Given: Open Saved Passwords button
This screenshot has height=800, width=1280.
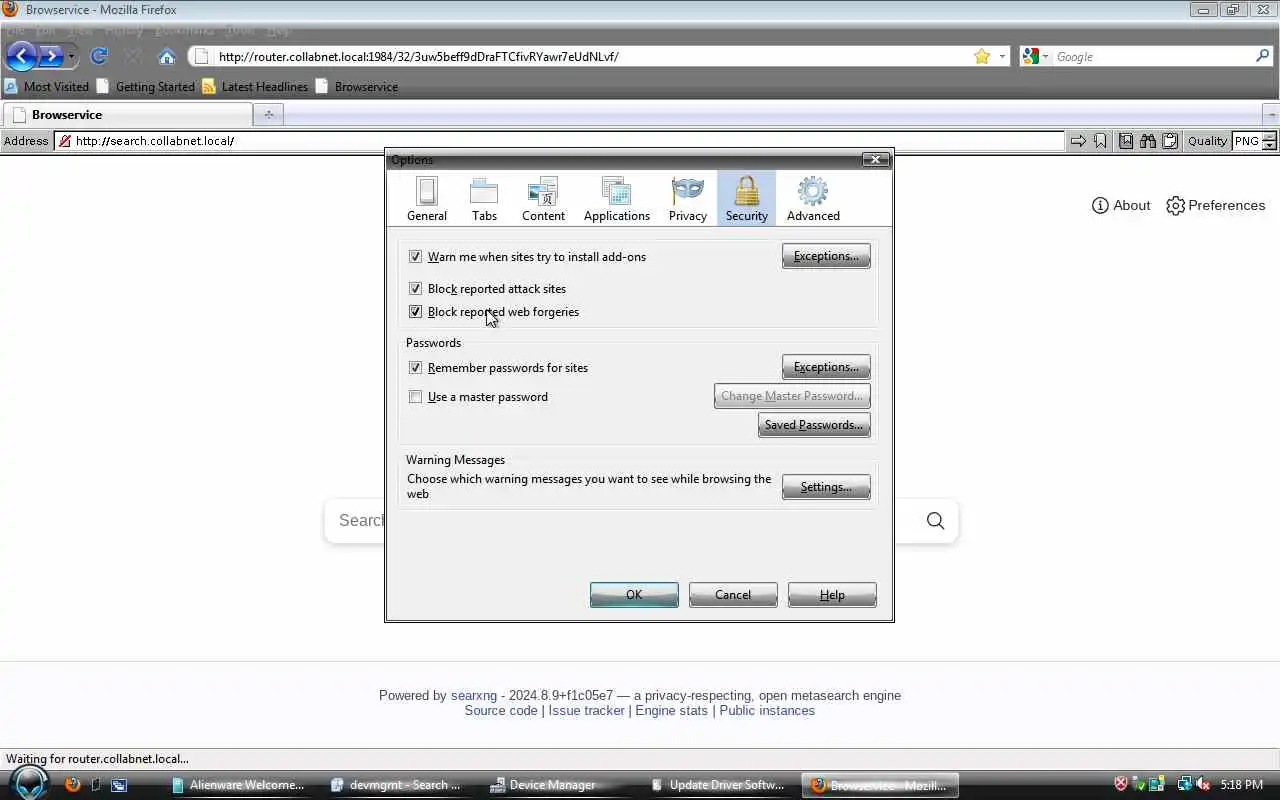Looking at the screenshot, I should tap(814, 425).
